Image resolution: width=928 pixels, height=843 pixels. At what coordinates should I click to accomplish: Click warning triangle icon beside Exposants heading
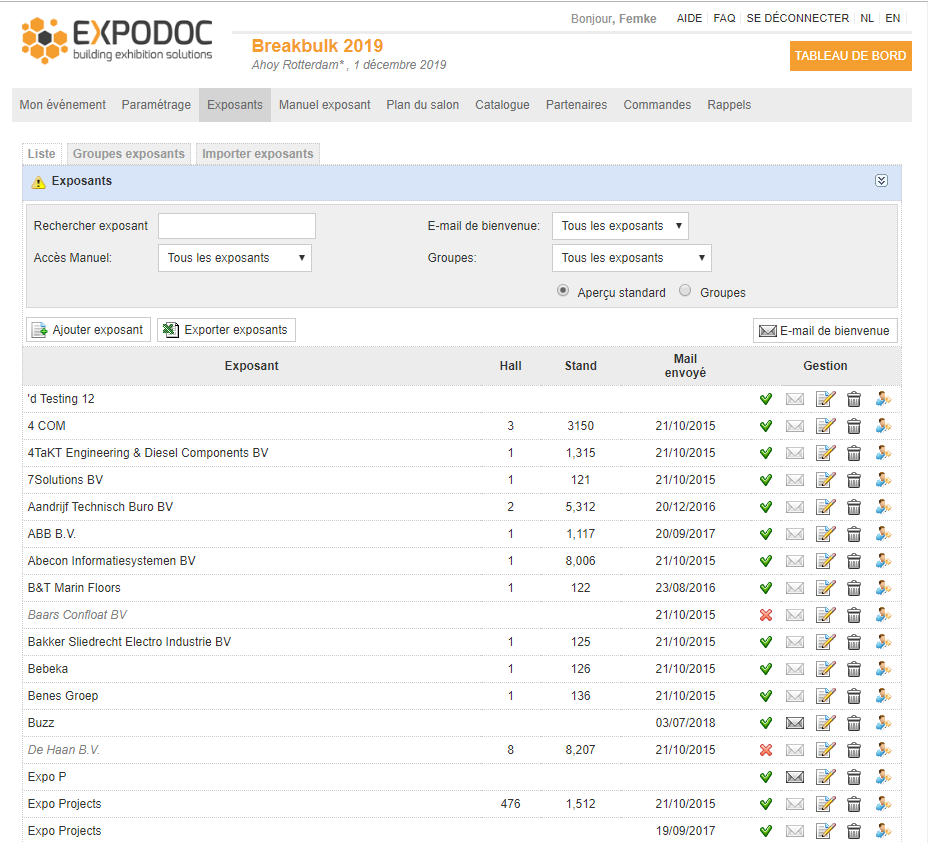click(38, 182)
